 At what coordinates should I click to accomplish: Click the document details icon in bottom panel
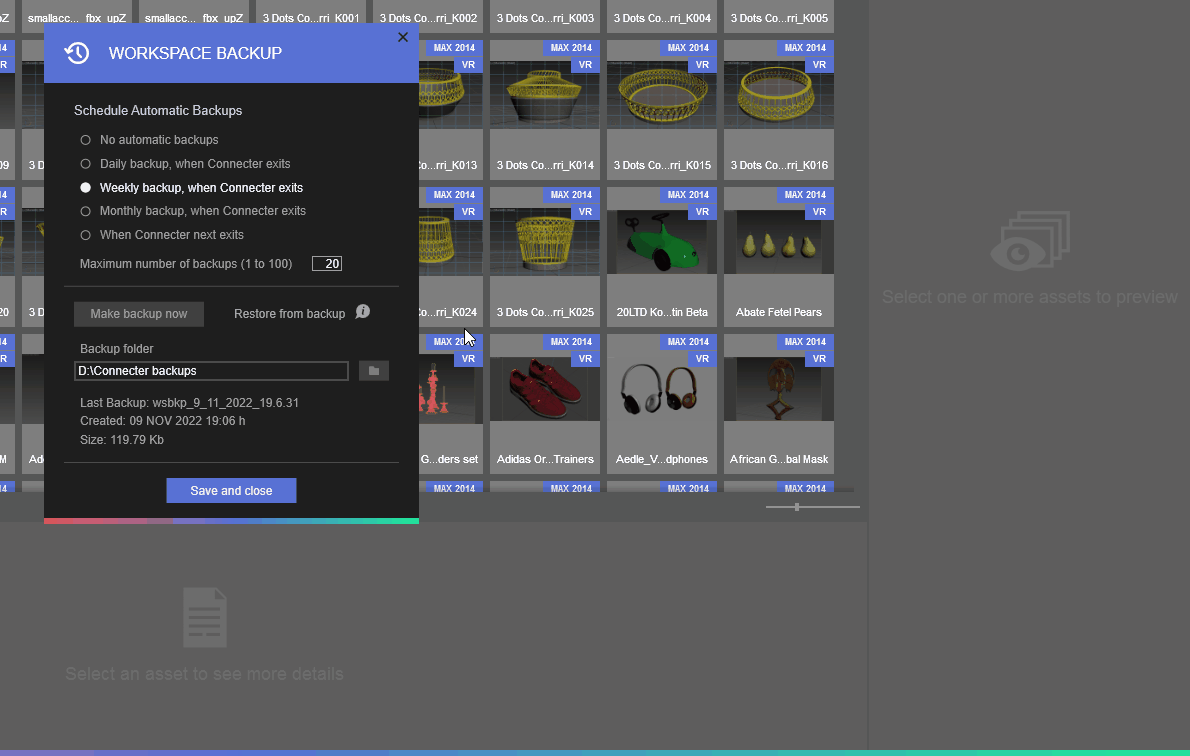click(205, 617)
